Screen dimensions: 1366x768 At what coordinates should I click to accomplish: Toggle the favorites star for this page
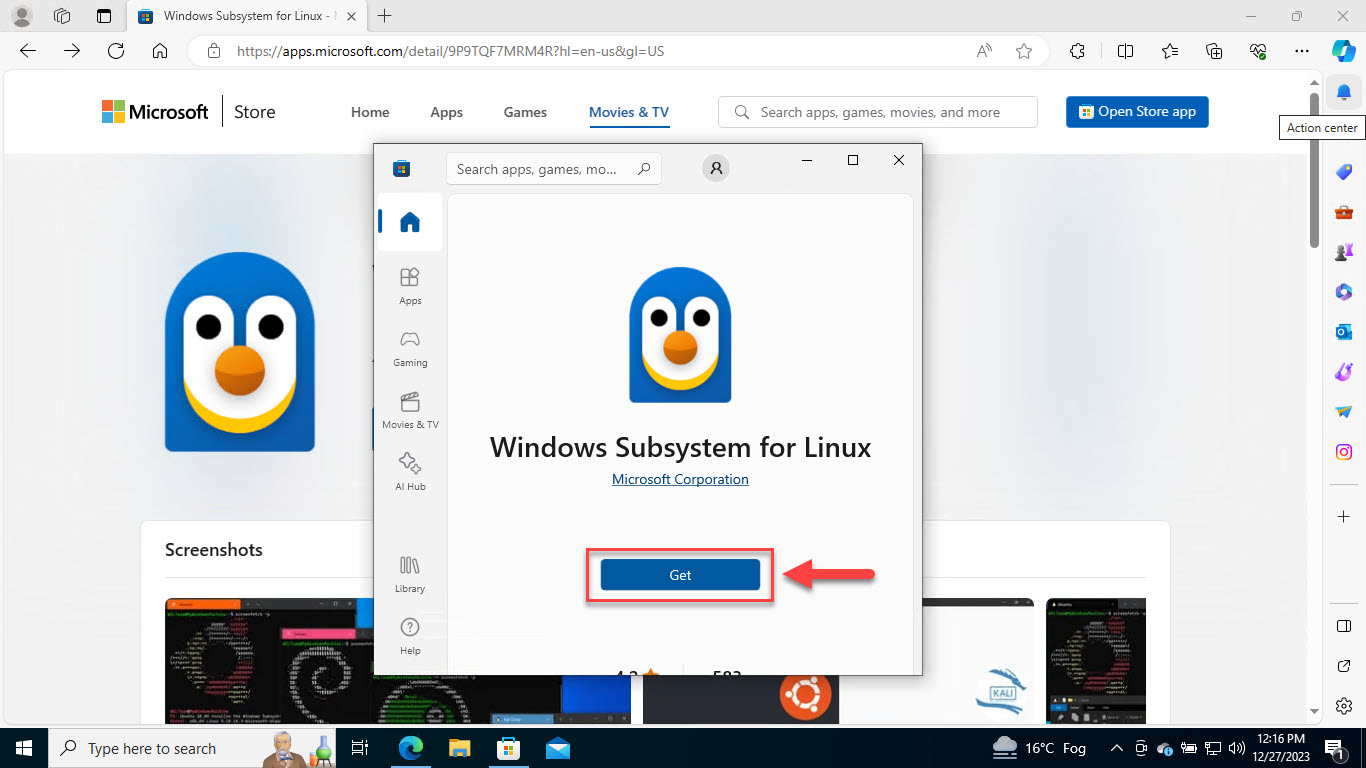pos(1023,51)
